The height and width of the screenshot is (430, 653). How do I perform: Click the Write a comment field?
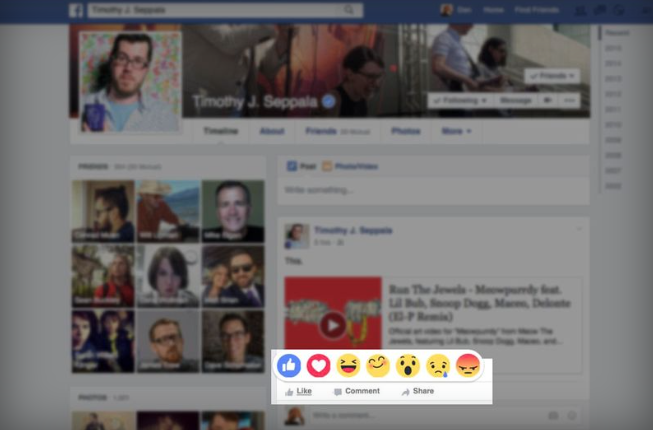[427, 415]
